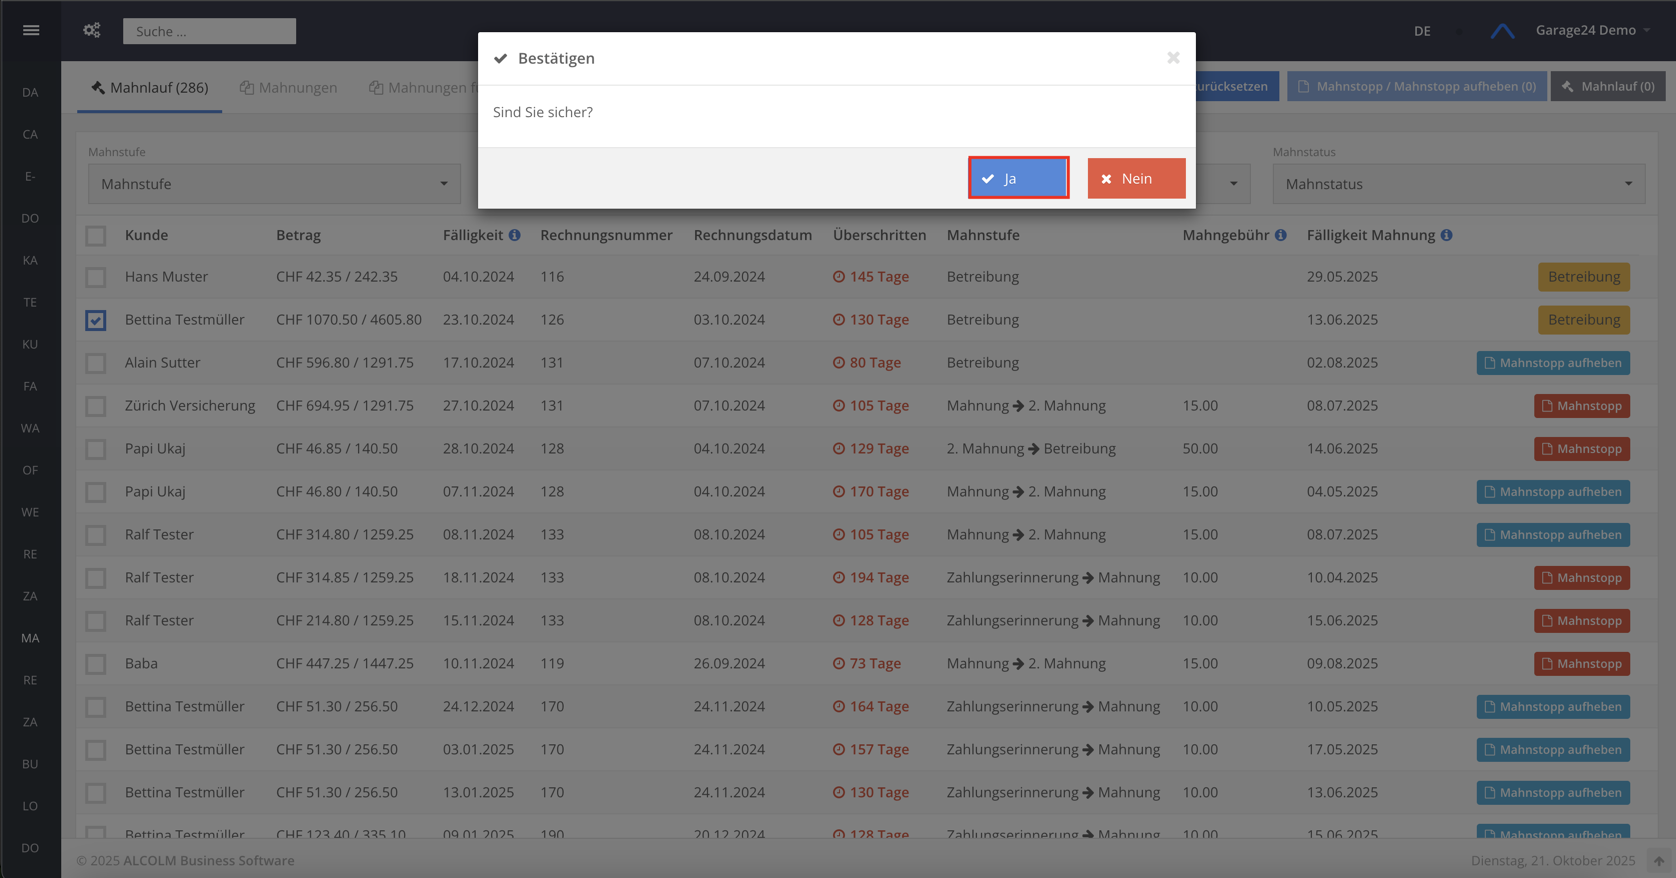This screenshot has height=878, width=1676.
Task: Expand the Mahnstufe filter dropdown
Action: [x=274, y=184]
